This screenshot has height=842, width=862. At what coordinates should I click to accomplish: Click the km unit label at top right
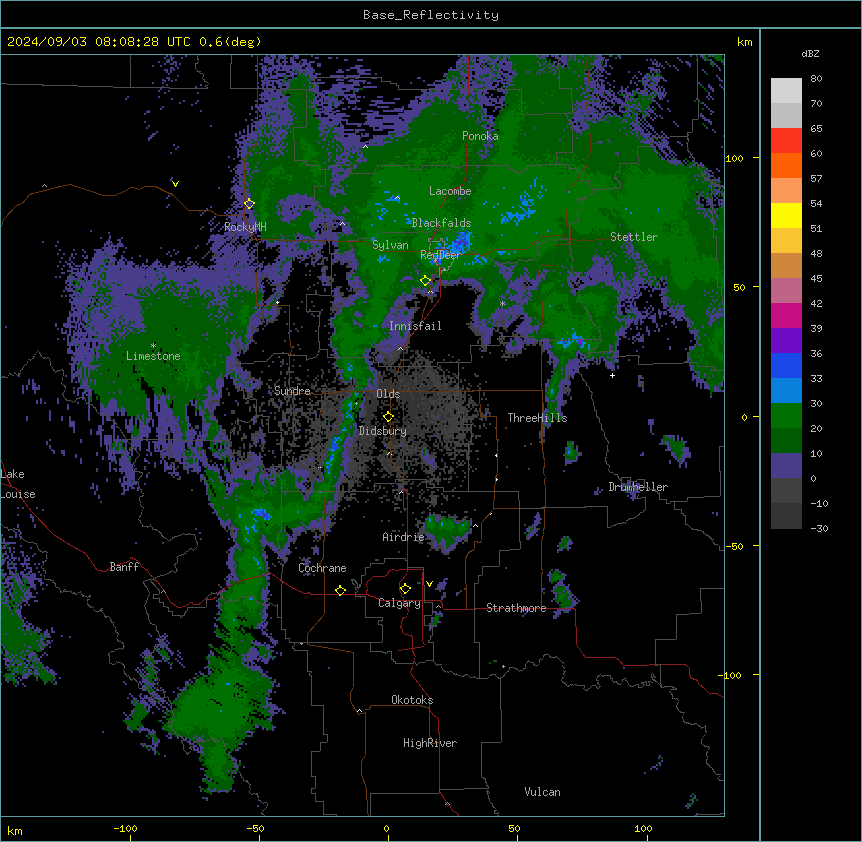pyautogui.click(x=745, y=42)
